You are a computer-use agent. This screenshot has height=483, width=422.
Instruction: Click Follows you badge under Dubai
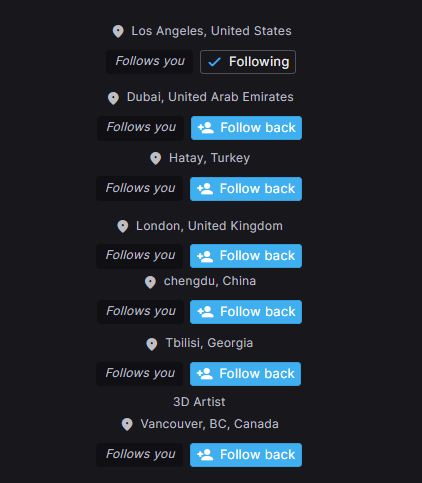[x=140, y=128]
